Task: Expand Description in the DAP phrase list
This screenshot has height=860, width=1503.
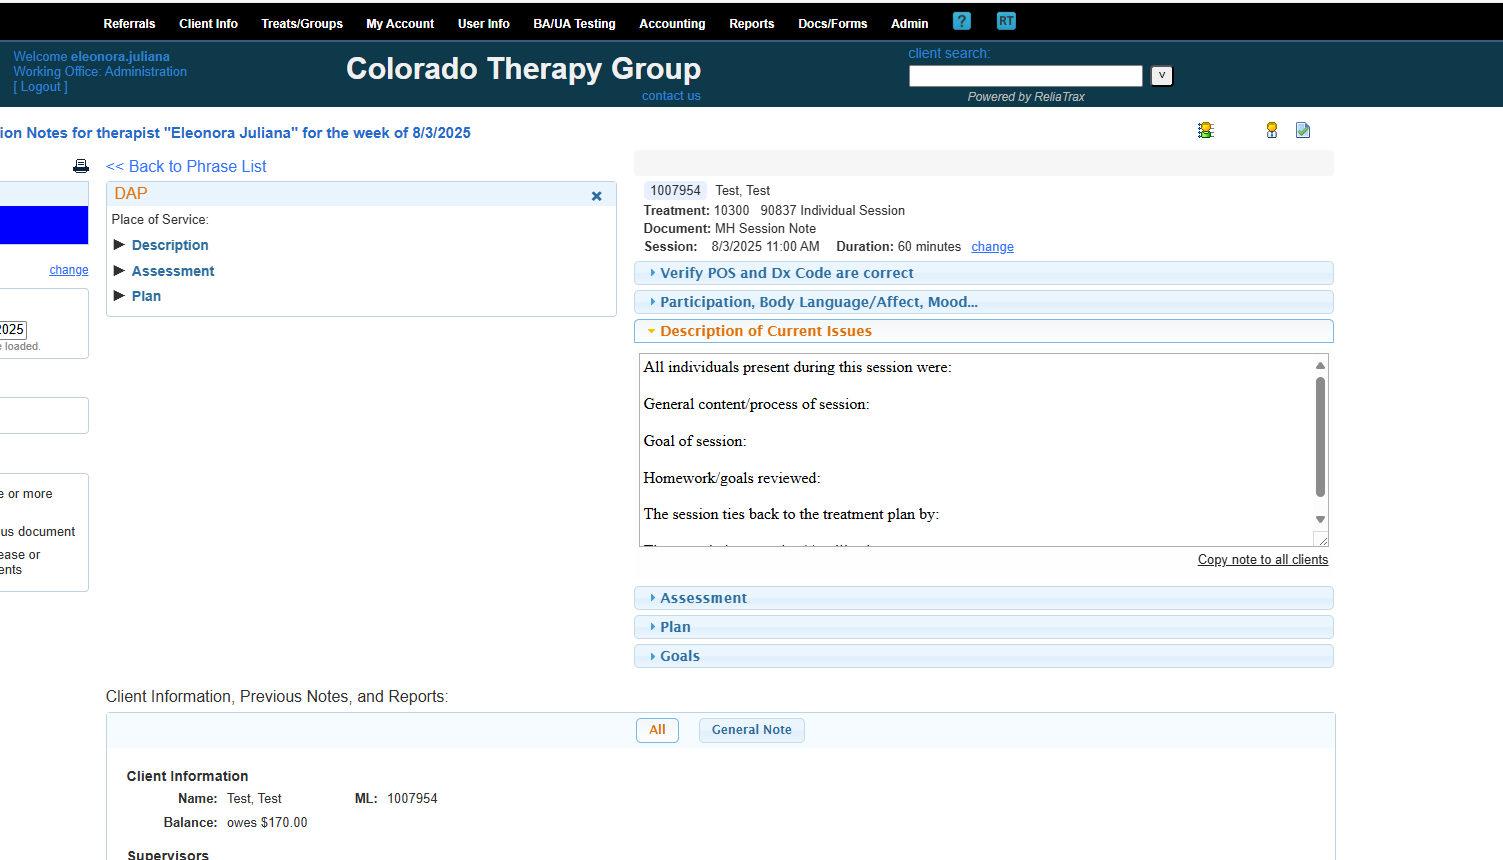Action: click(170, 245)
